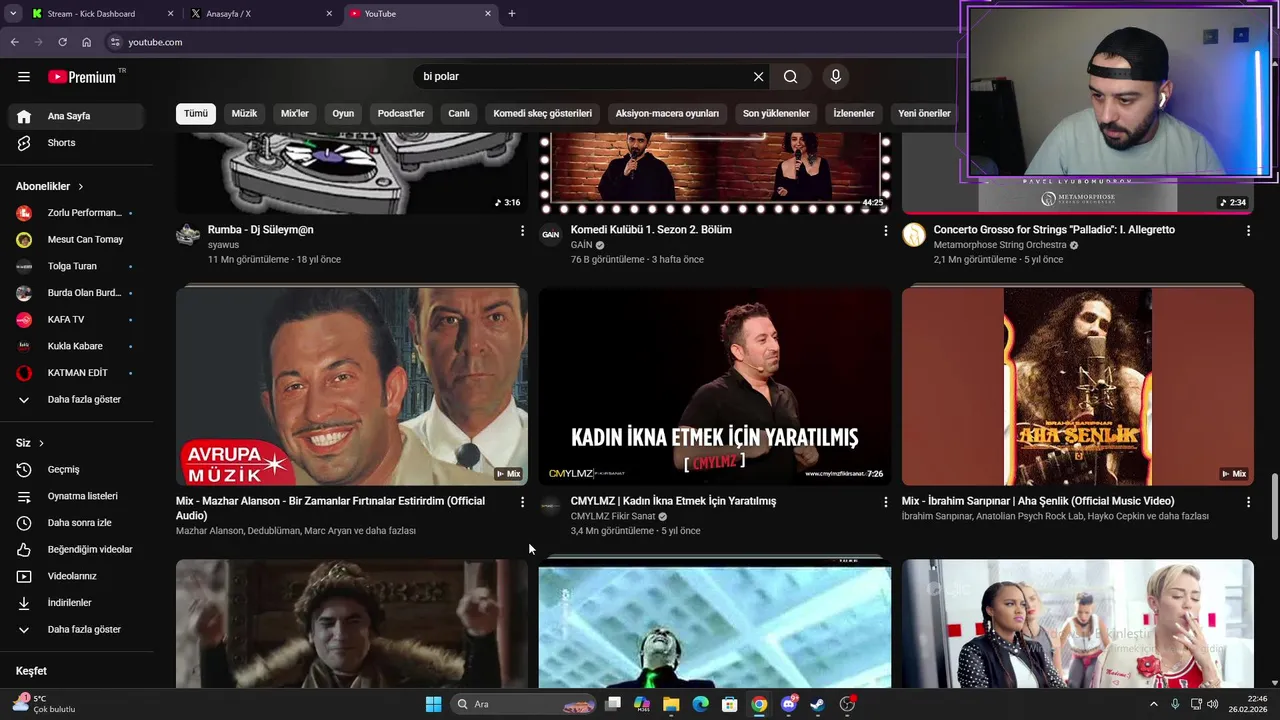1280x720 pixels.
Task: Play the Kadın İkna Etmek İçin Yaratılmış thumbnail
Action: click(x=715, y=386)
